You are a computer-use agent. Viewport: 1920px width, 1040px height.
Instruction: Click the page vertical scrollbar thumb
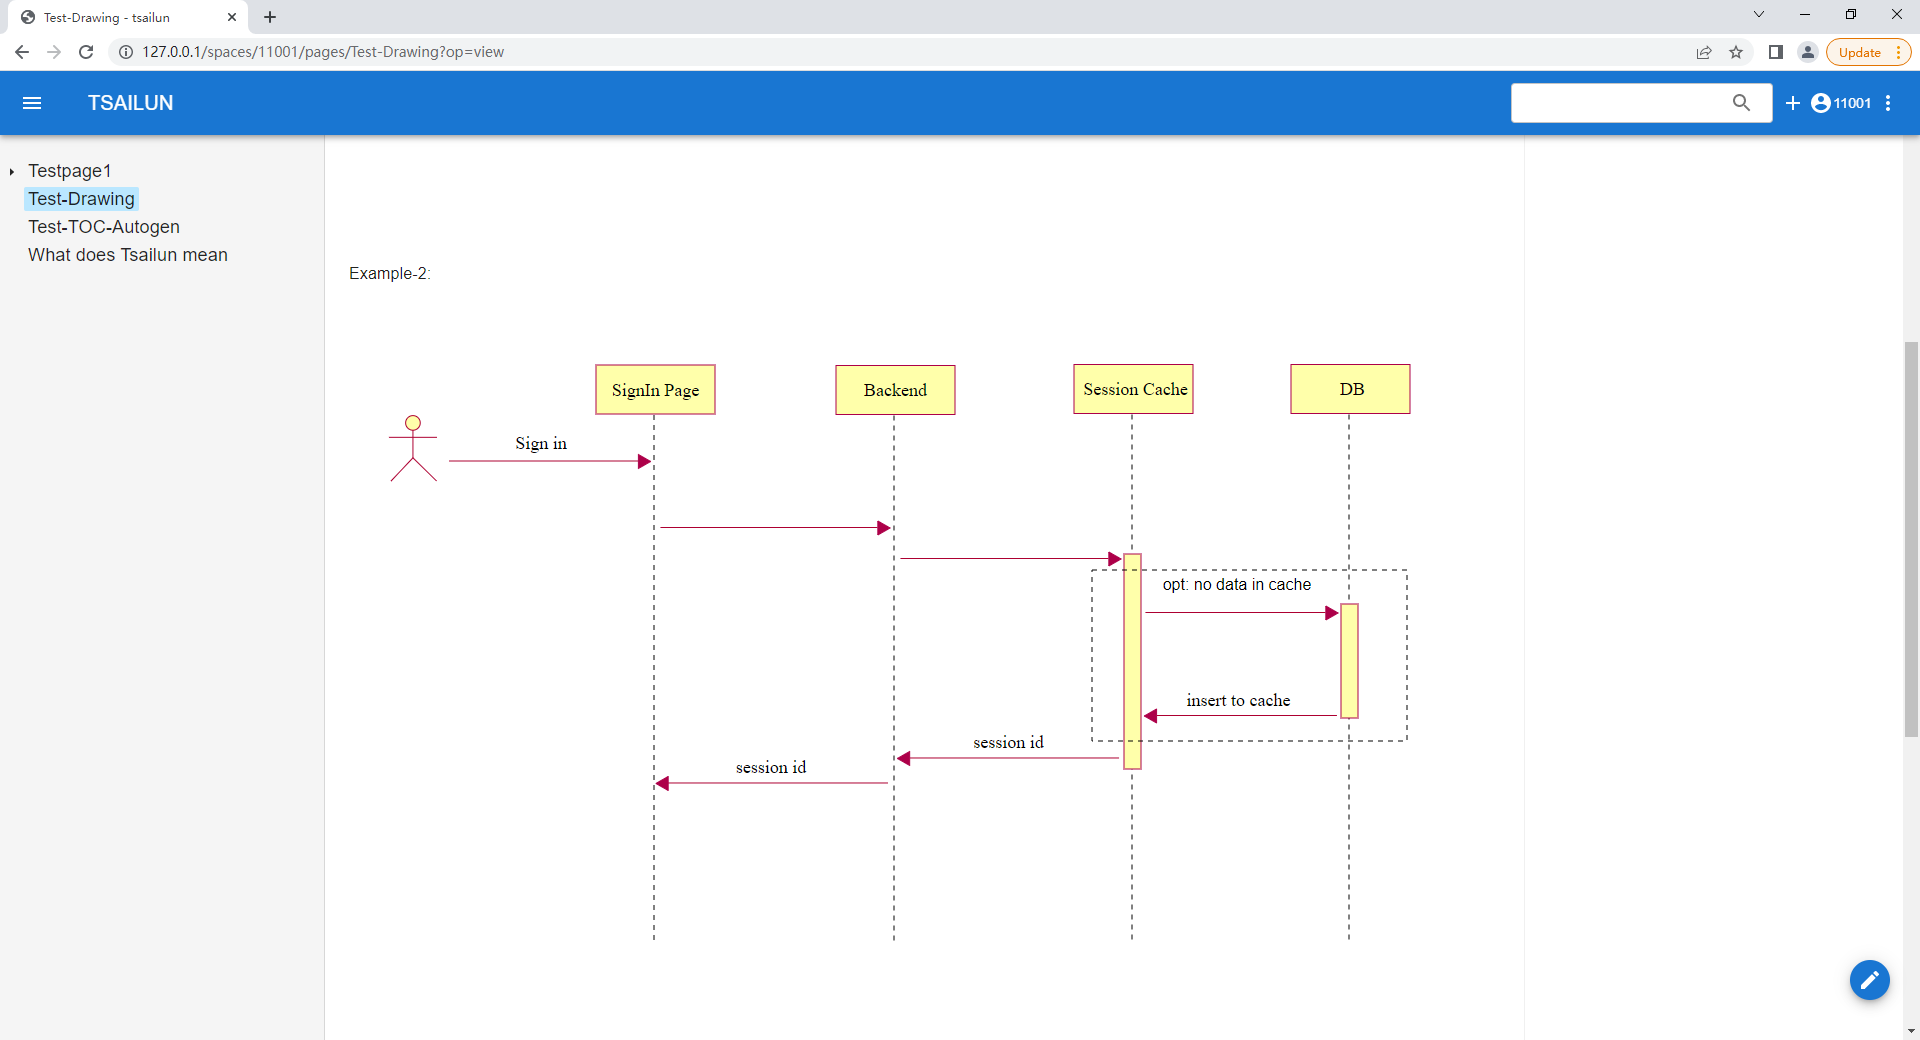(x=1911, y=540)
